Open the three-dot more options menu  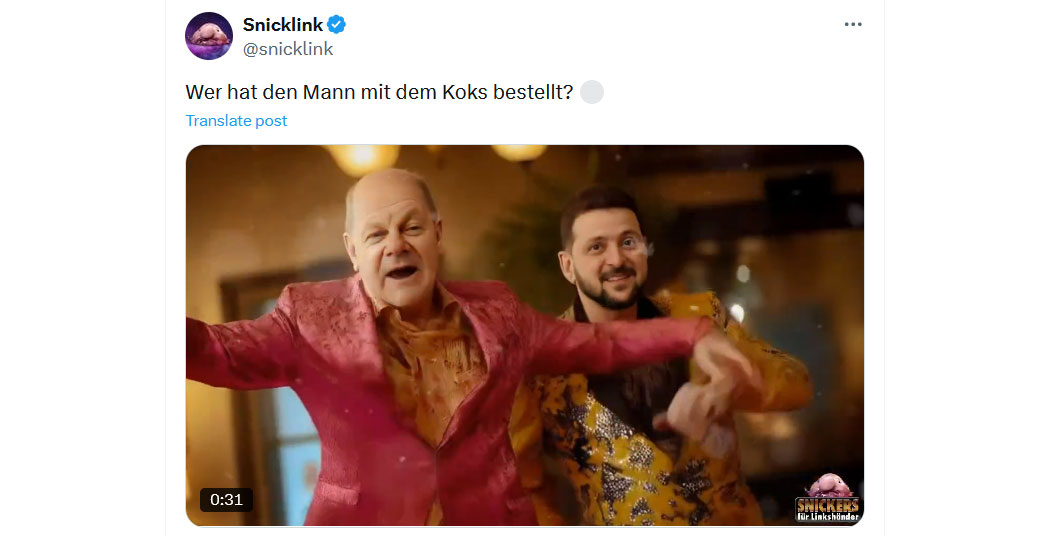(x=852, y=24)
